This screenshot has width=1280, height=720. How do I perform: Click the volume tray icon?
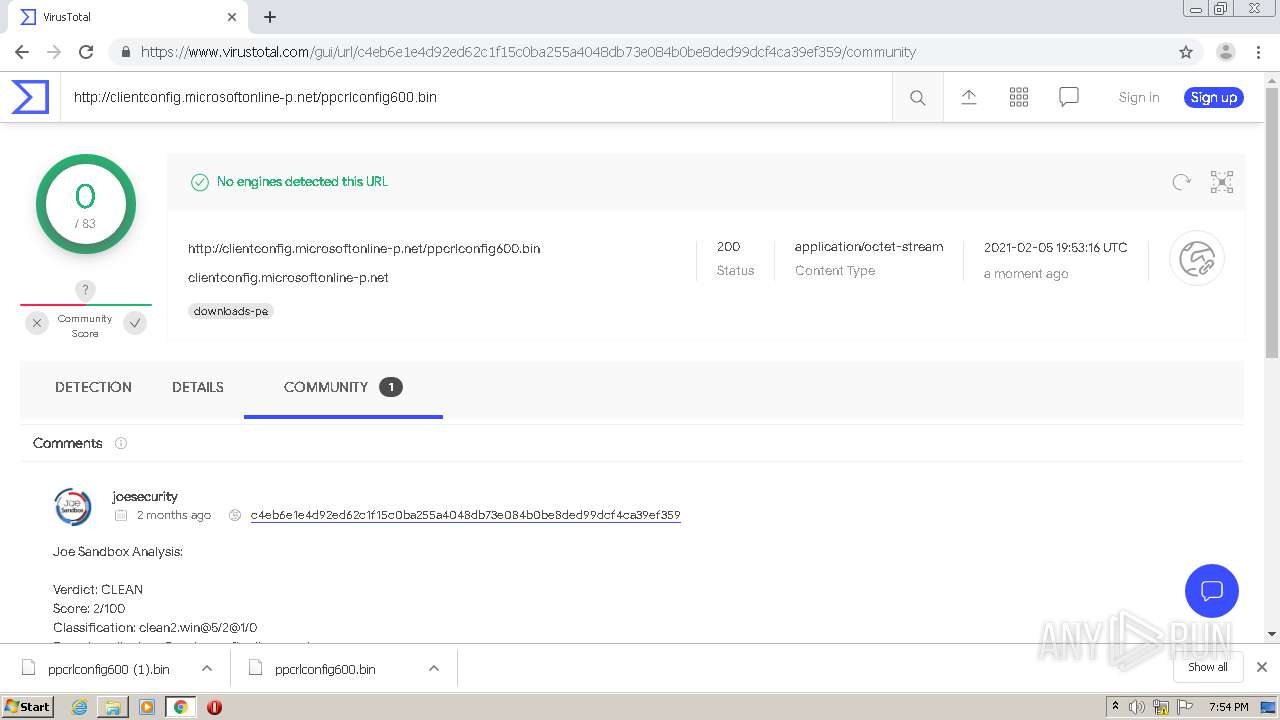tap(1137, 707)
